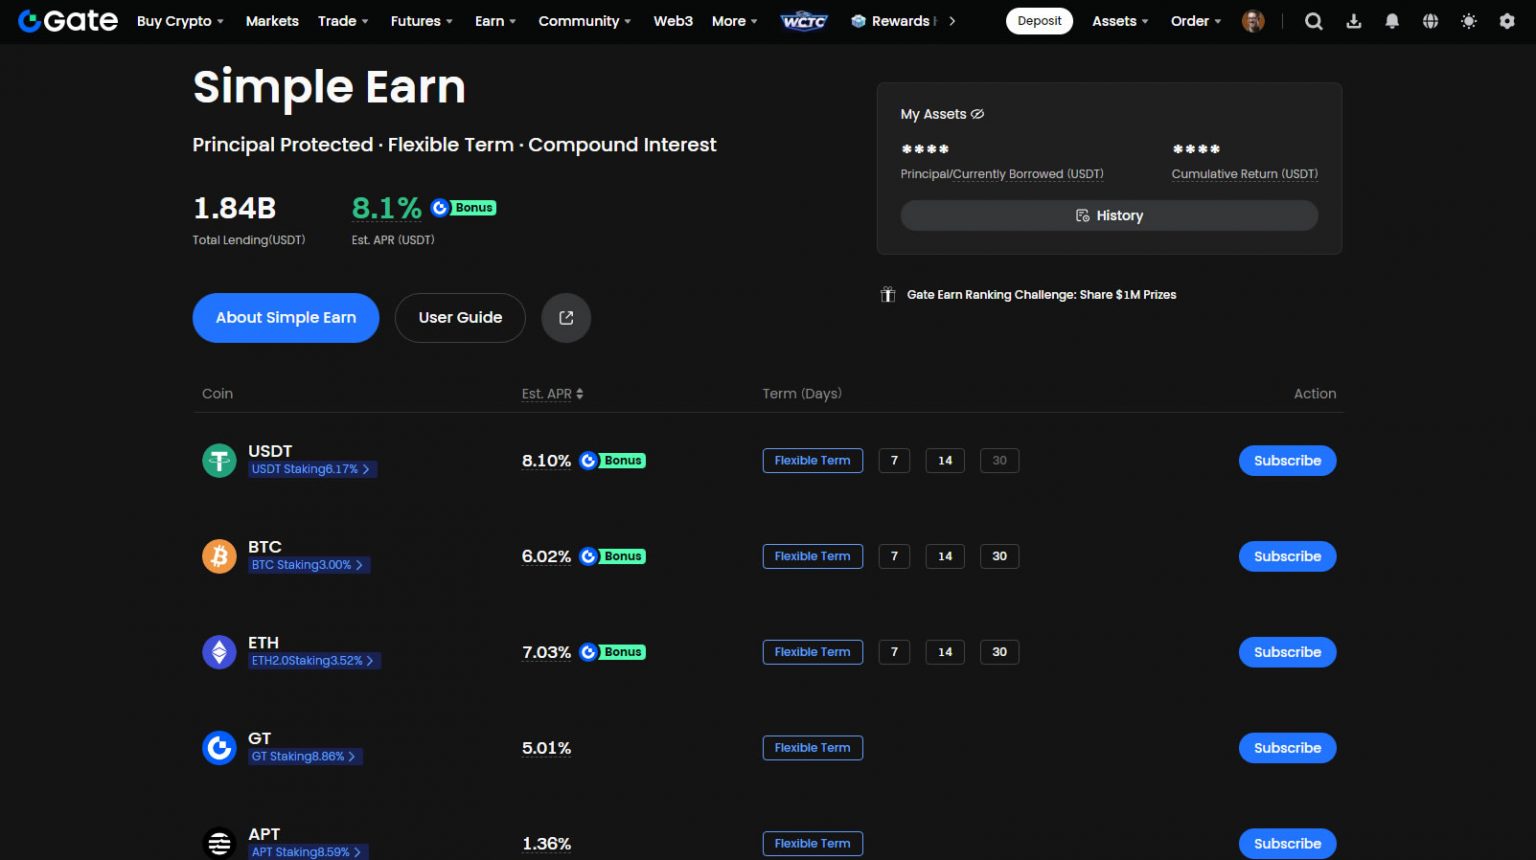Click Bonus badge in ETH row
The width and height of the screenshot is (1536, 860).
[613, 652]
